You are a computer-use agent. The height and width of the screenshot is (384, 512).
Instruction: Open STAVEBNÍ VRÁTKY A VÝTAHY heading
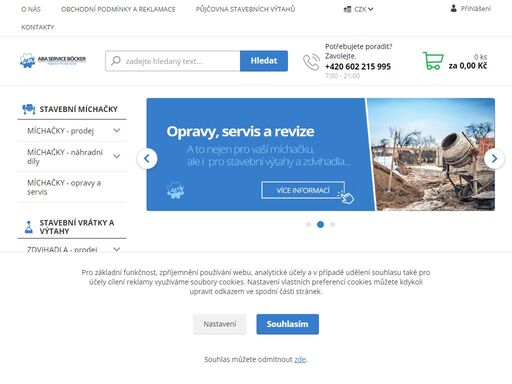pos(77,227)
